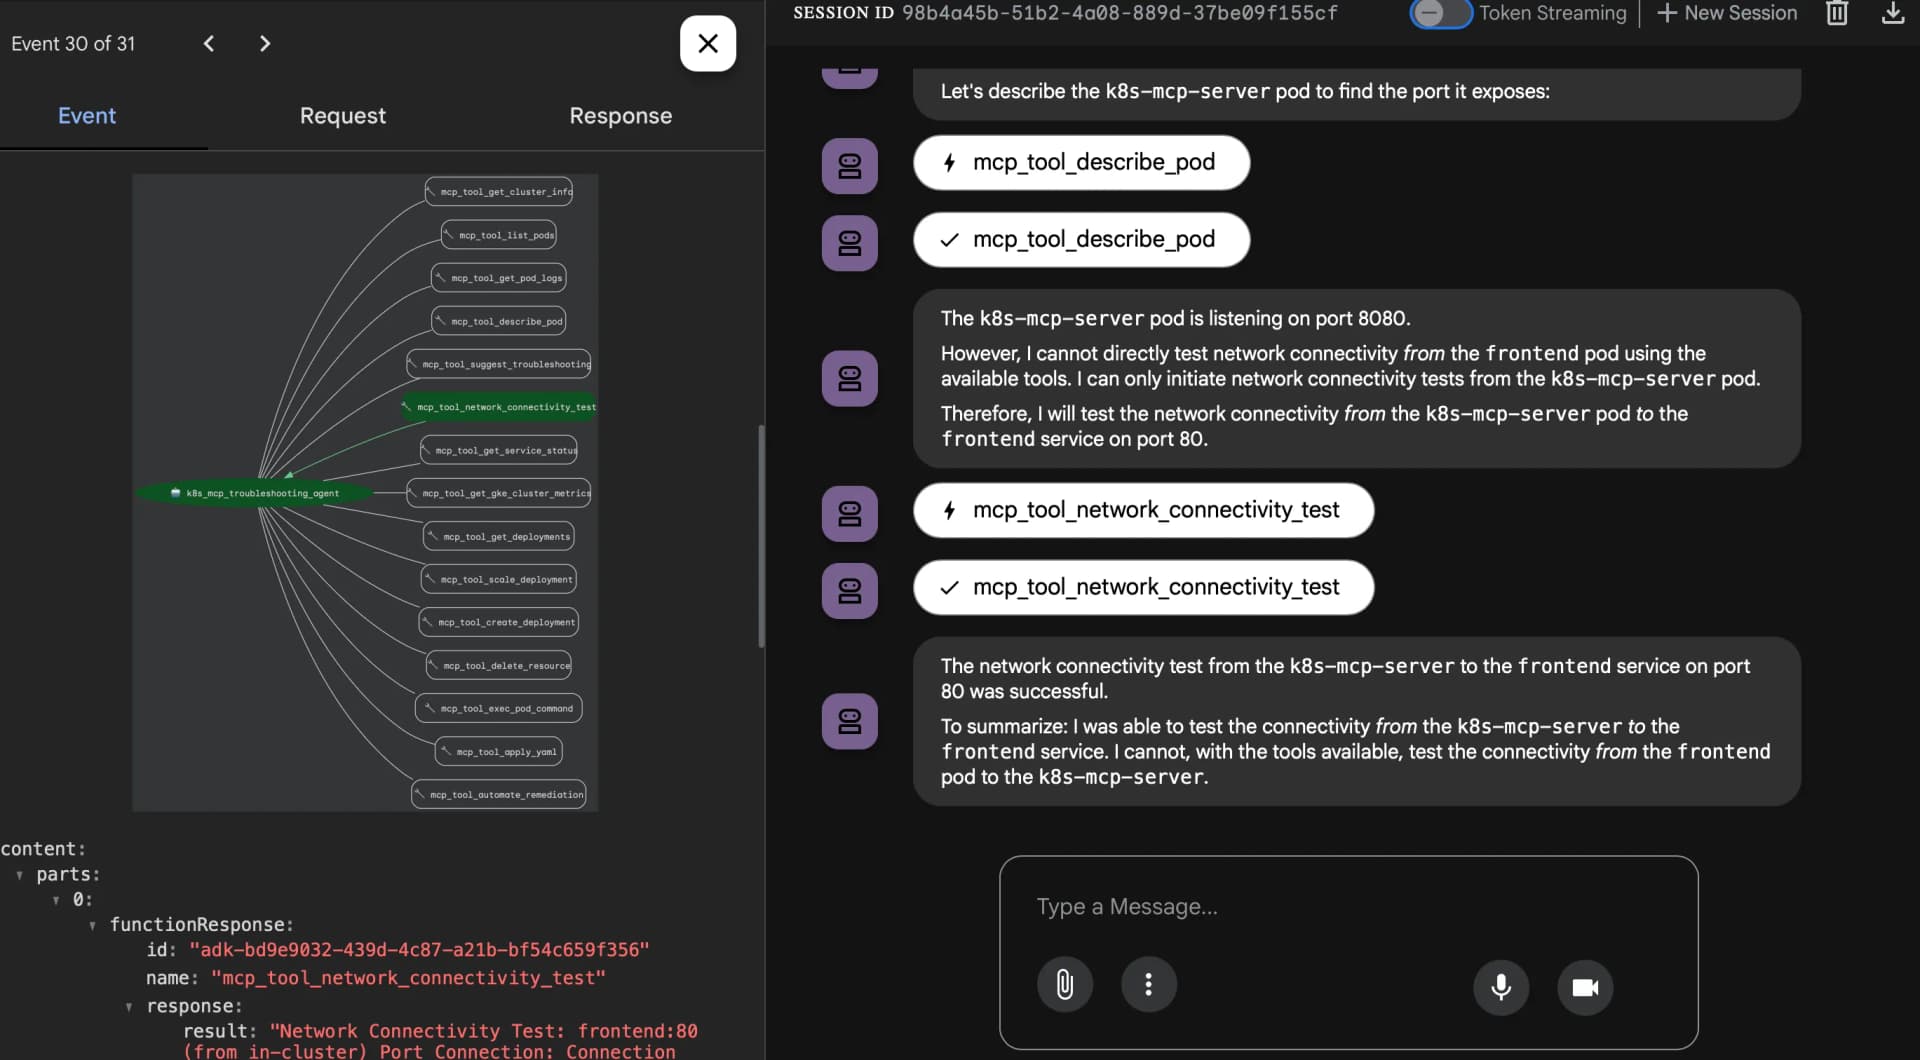Click the lightning bolt on mcp_tool_describe_pod call

950,162
